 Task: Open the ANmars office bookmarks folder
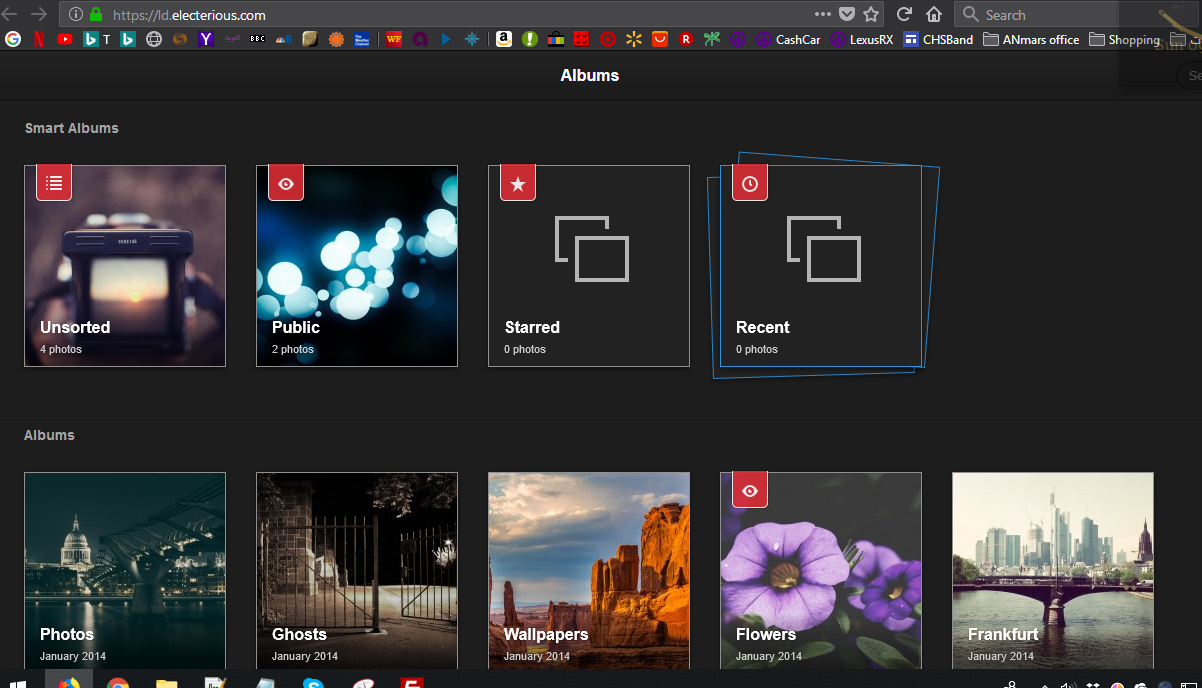click(1031, 40)
